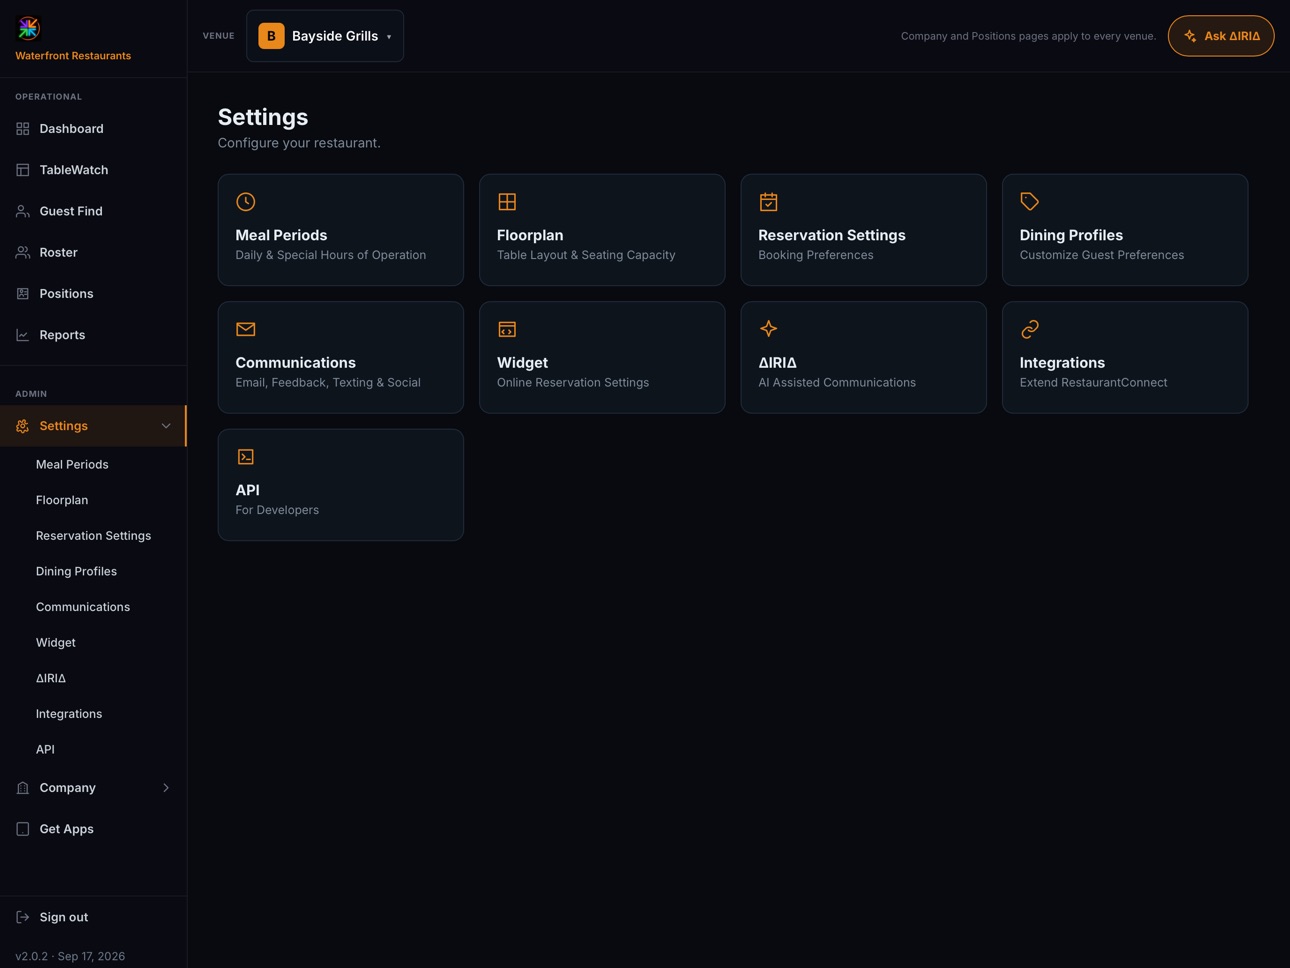Click the Get Apps icon
This screenshot has width=1290, height=968.
point(23,829)
